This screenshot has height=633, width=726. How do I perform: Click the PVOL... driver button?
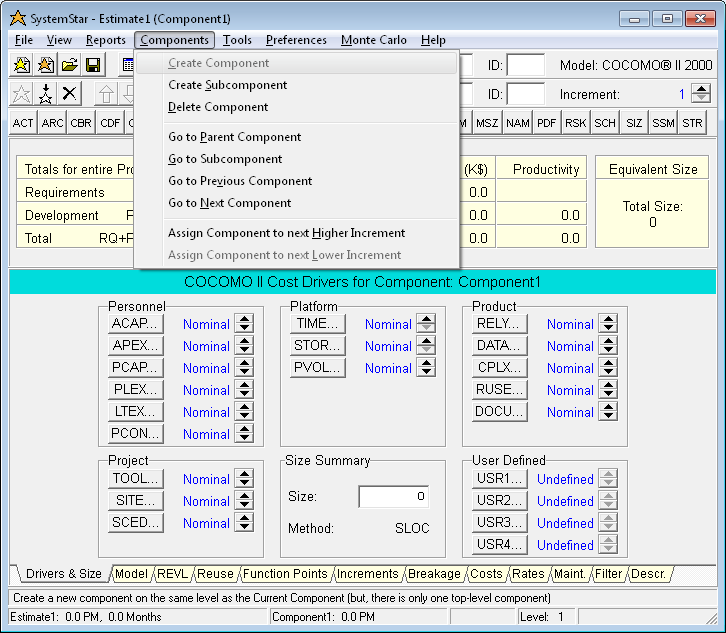pos(318,368)
